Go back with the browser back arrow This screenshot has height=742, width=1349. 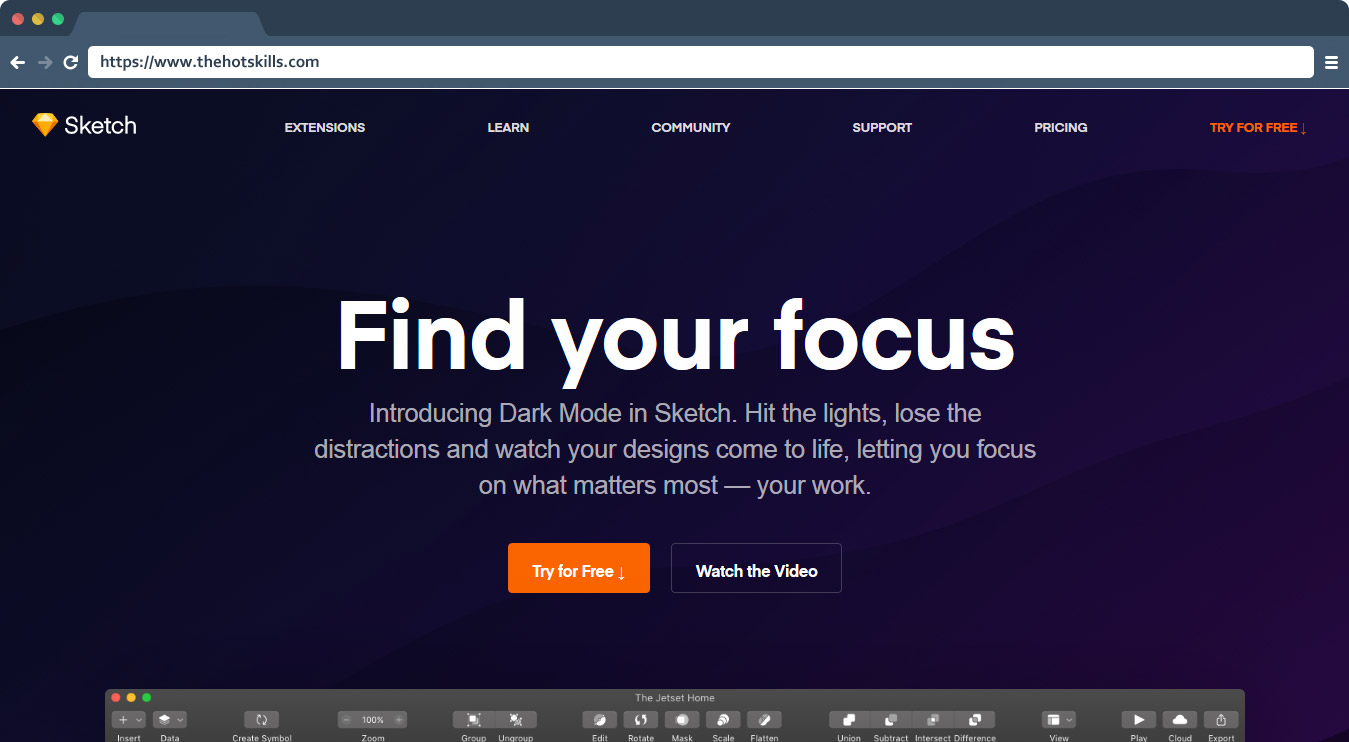(x=17, y=62)
